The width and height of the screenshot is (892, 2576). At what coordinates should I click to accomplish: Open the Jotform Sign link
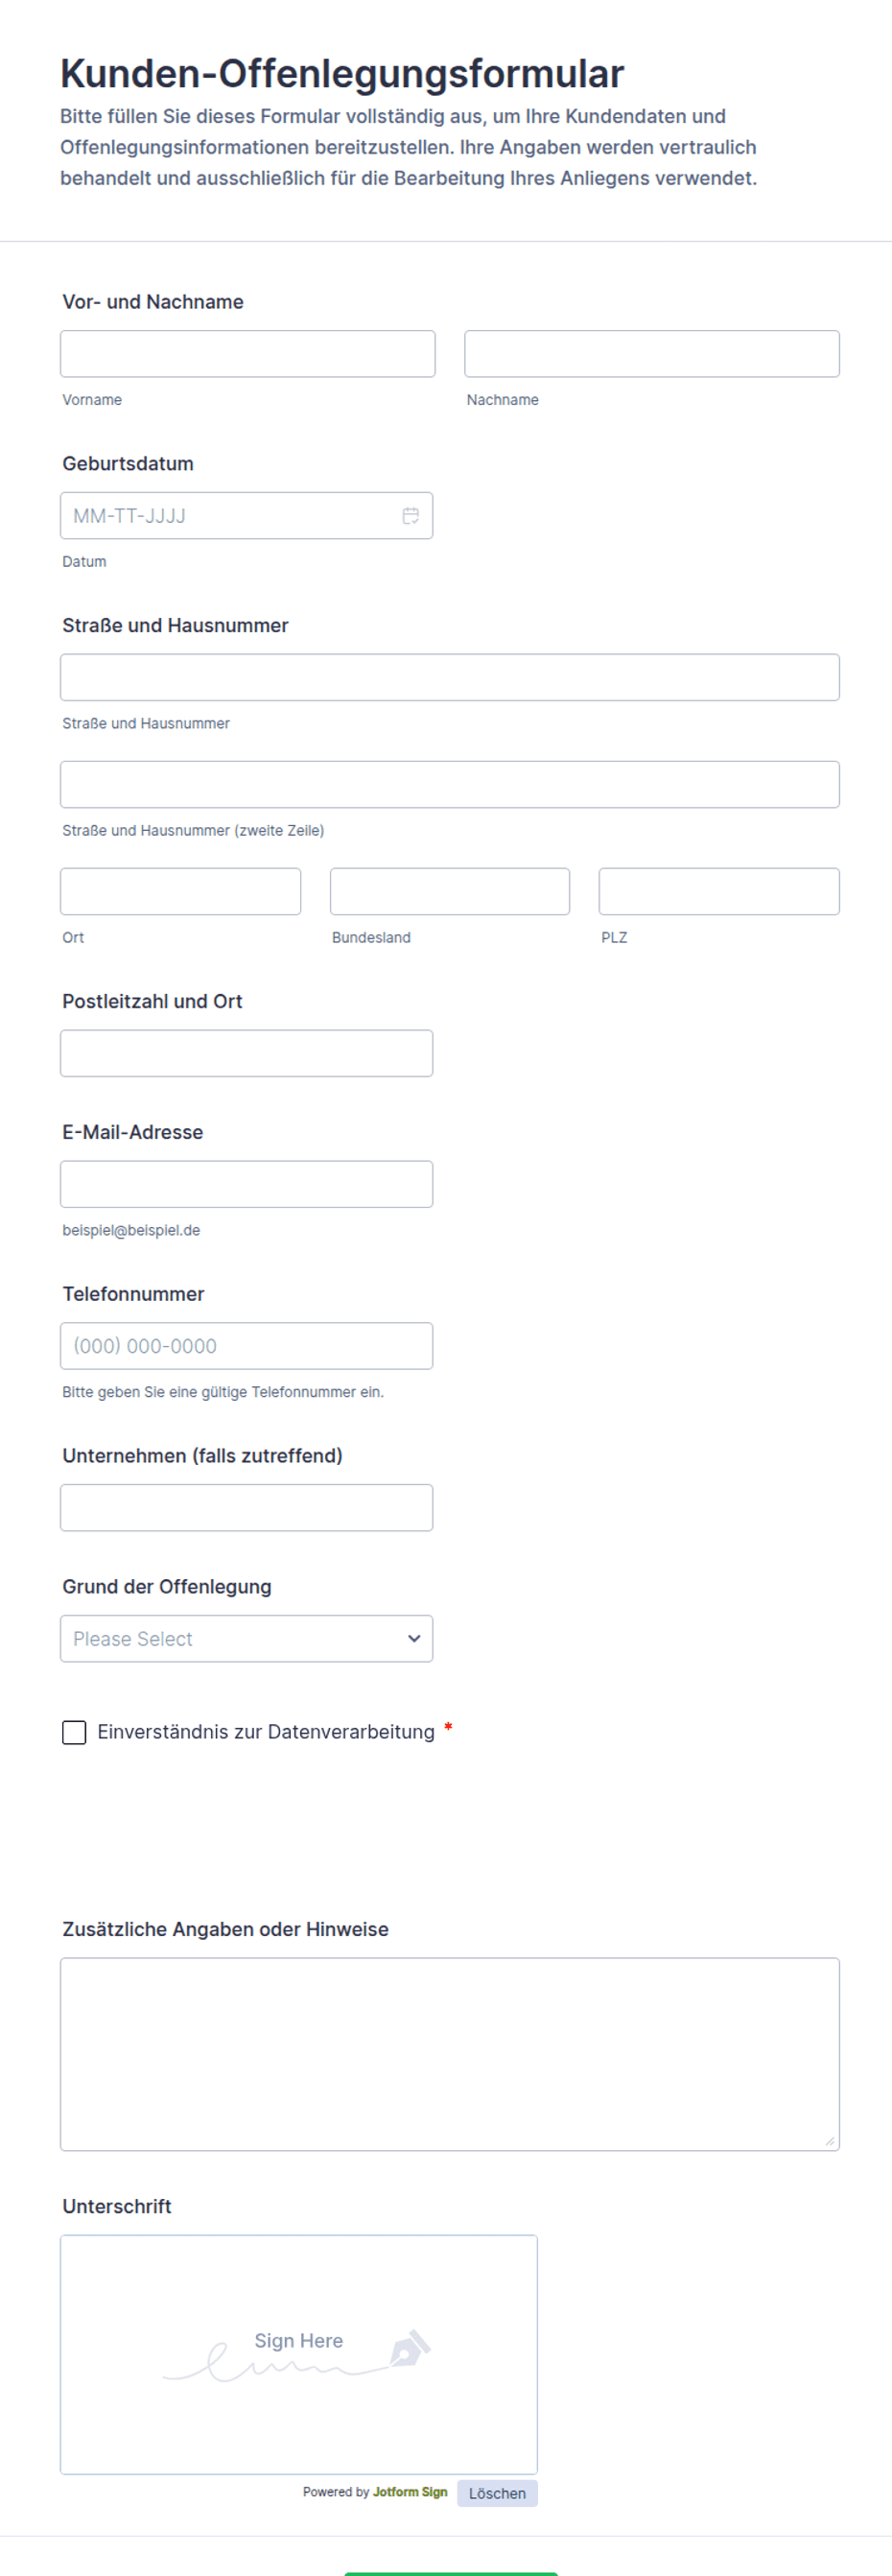[x=409, y=2492]
